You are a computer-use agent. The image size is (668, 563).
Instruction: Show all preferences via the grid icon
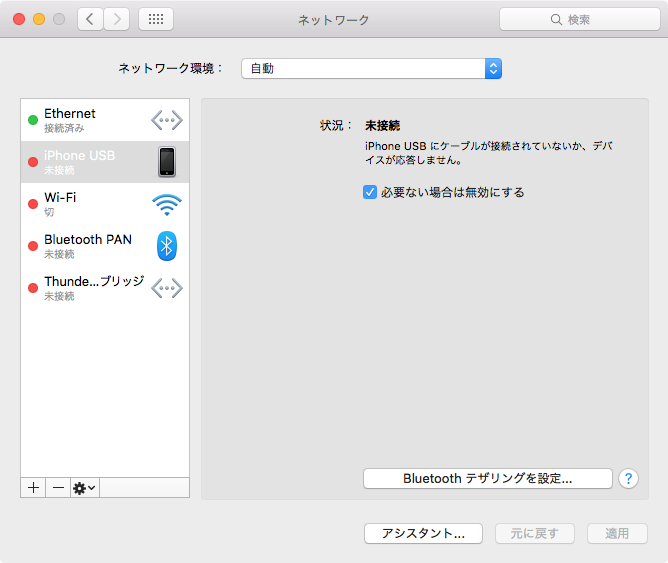(x=156, y=19)
